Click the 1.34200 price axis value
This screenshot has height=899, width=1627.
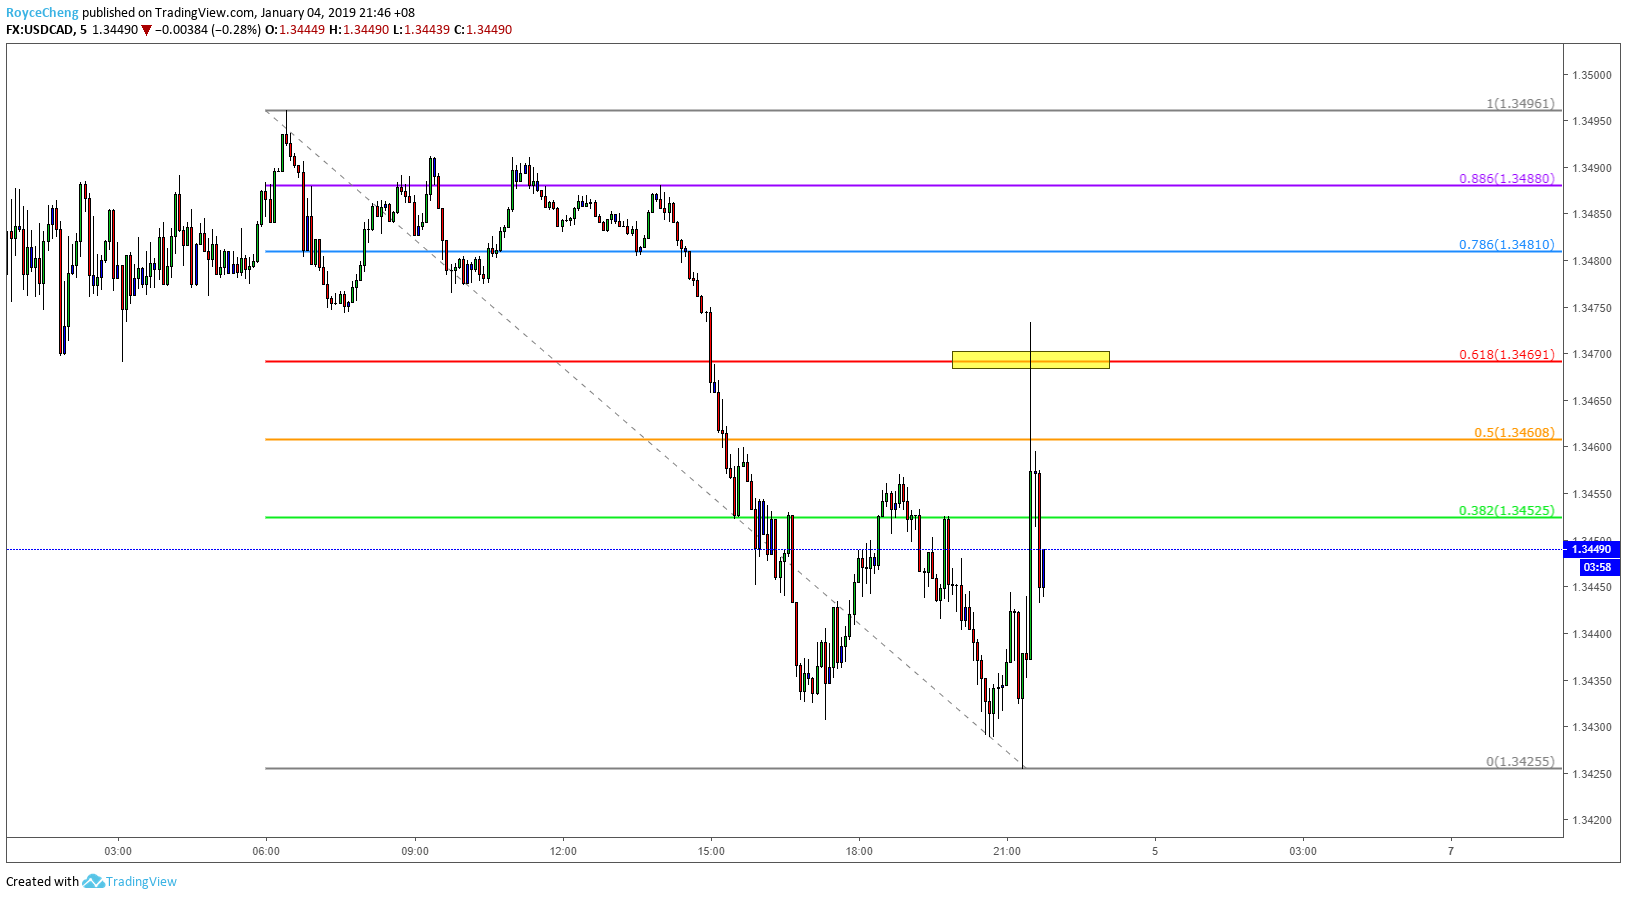tap(1592, 820)
